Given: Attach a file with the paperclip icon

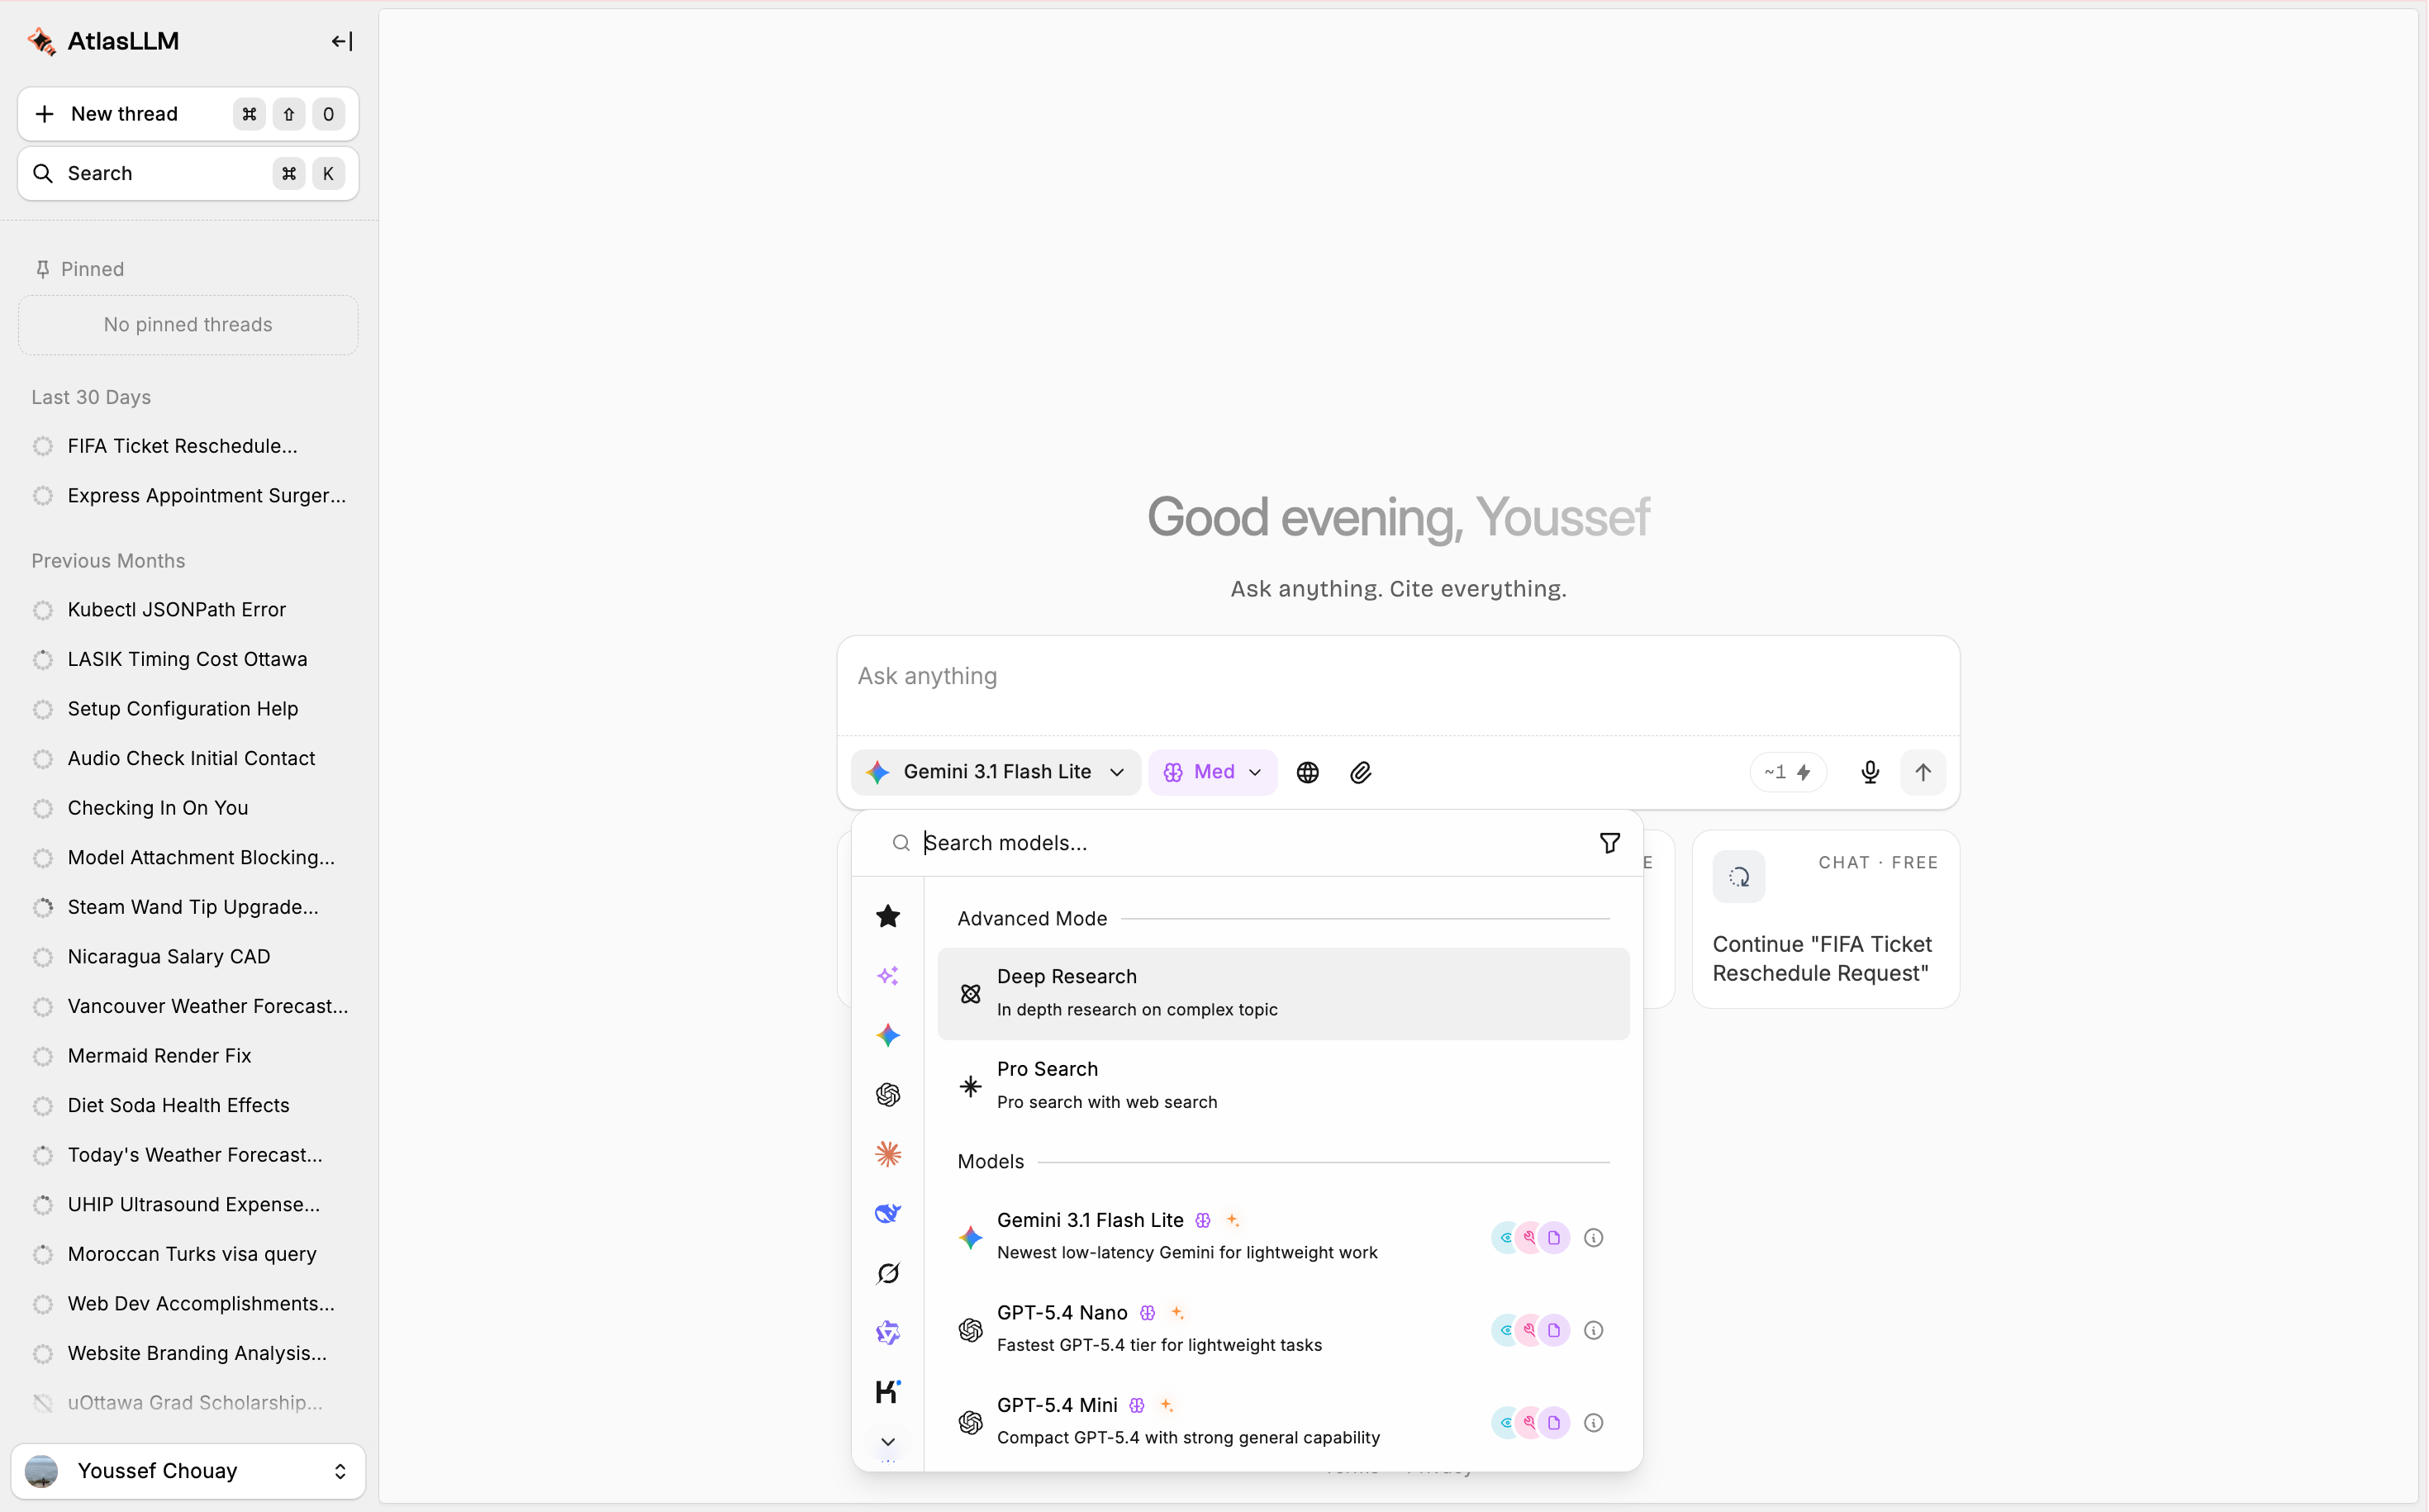Looking at the screenshot, I should pos(1360,772).
